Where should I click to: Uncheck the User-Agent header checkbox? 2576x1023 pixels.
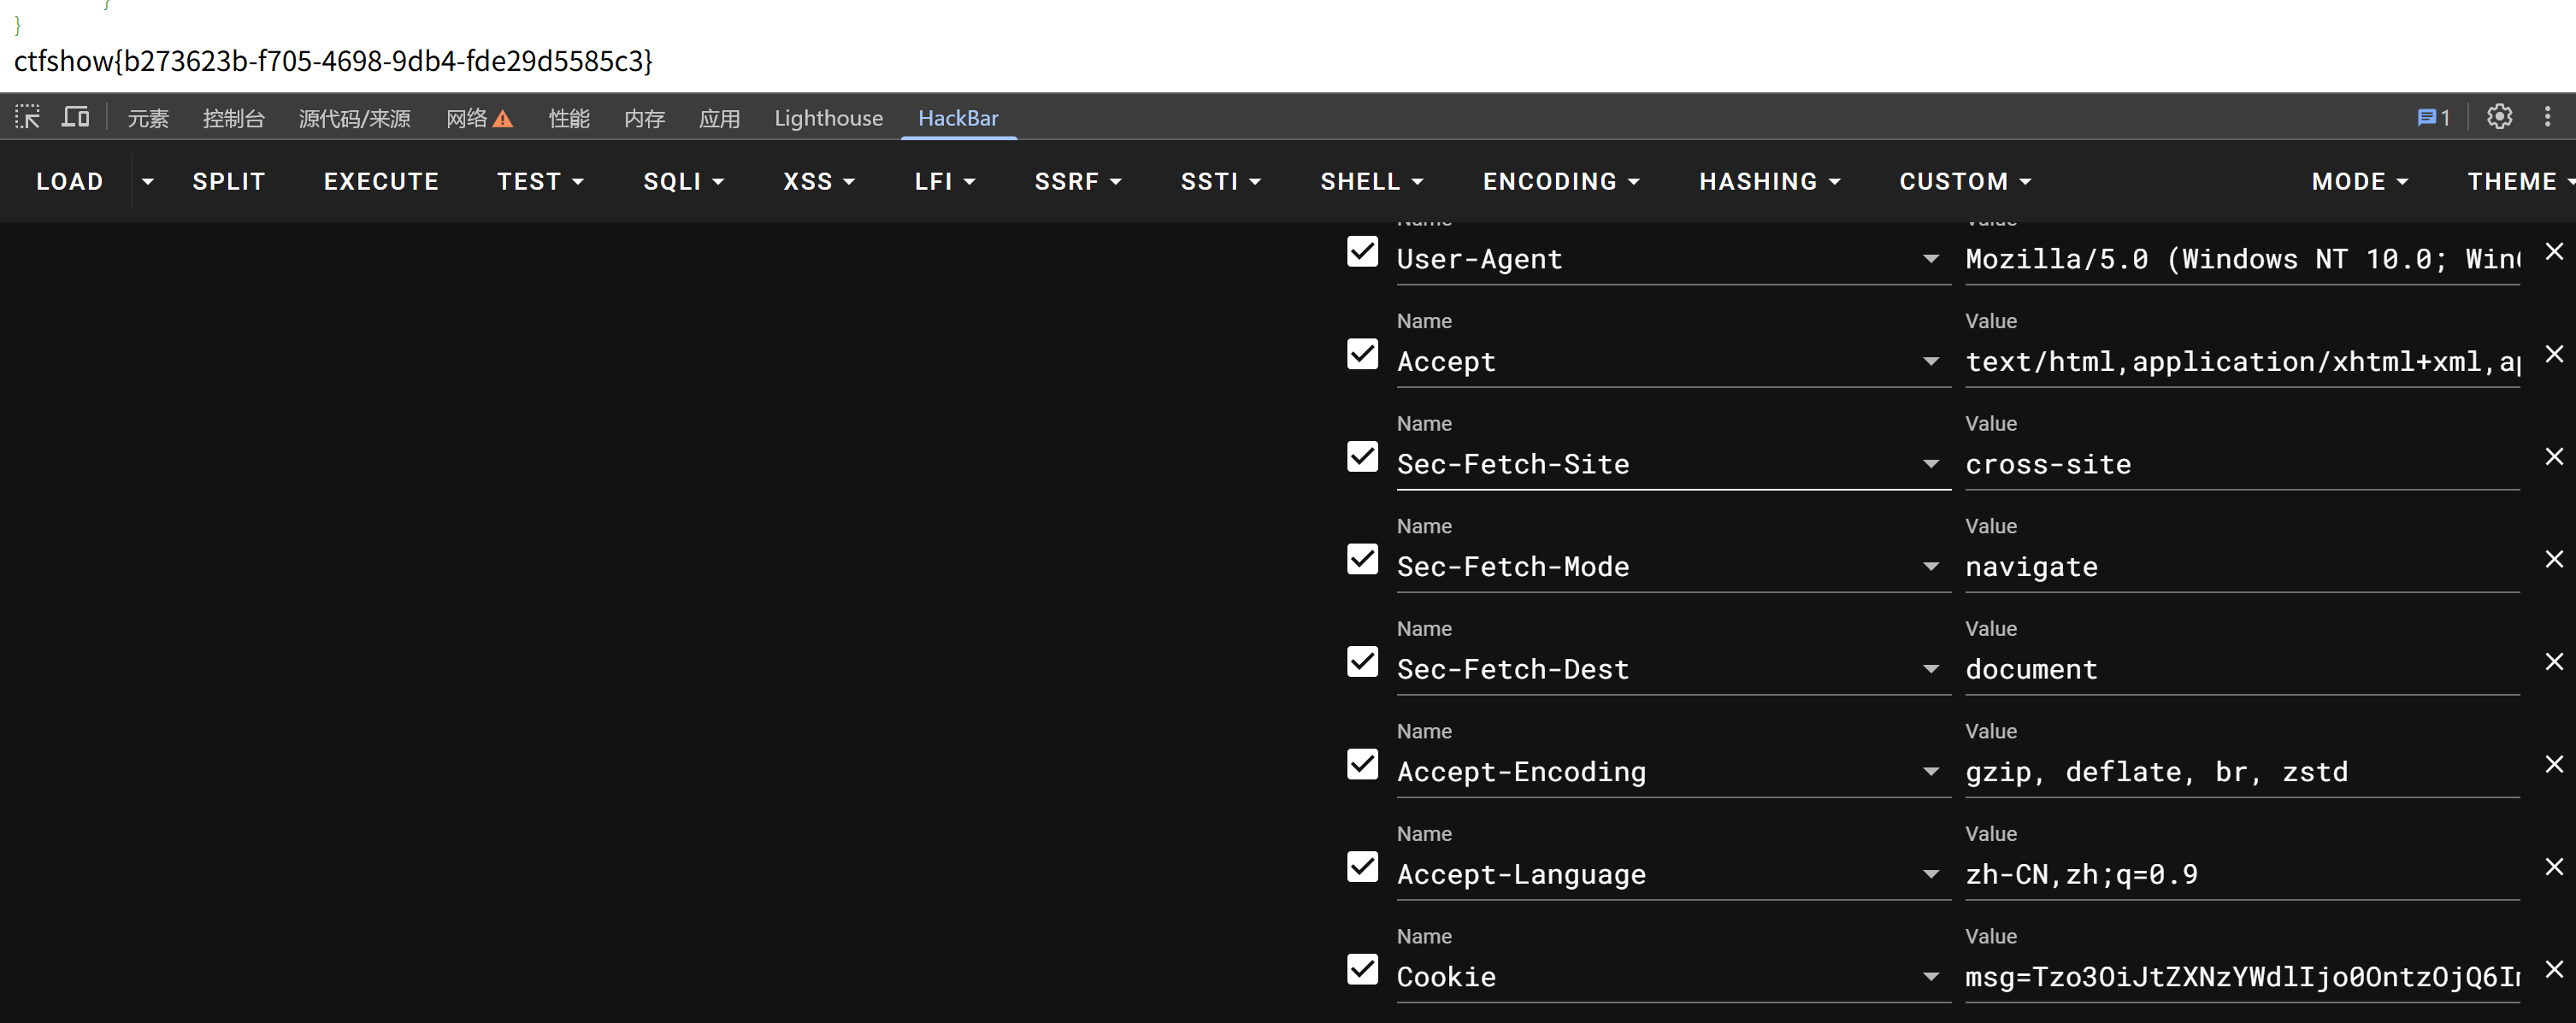tap(1362, 251)
